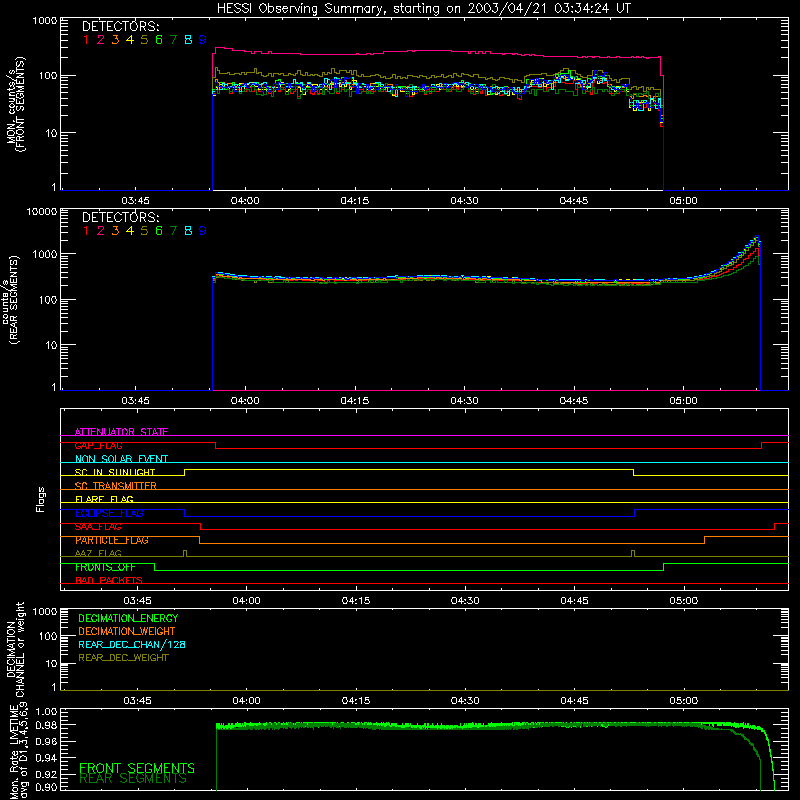Viewport: 800px width, 800px height.
Task: Click the REAR SEGMENTS livetime legend label
Action: (x=133, y=779)
